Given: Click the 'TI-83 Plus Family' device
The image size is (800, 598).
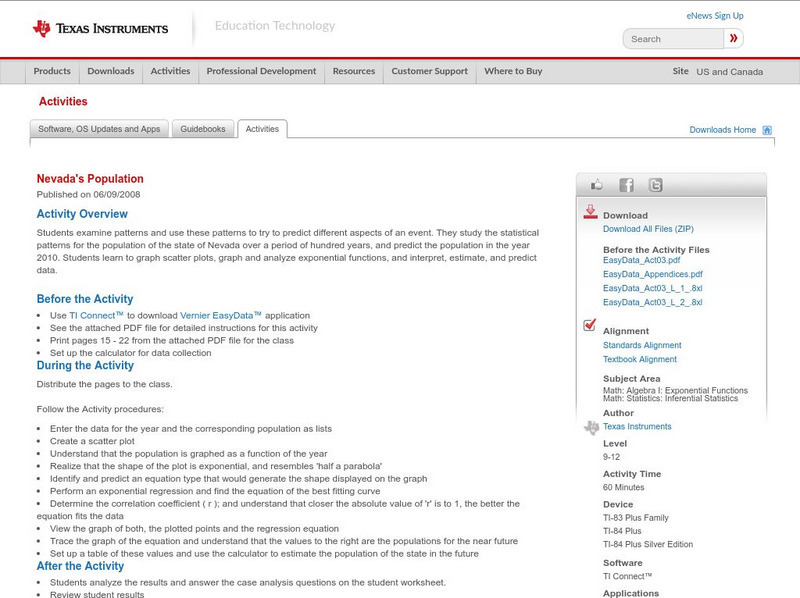Looking at the screenshot, I should tap(636, 518).
